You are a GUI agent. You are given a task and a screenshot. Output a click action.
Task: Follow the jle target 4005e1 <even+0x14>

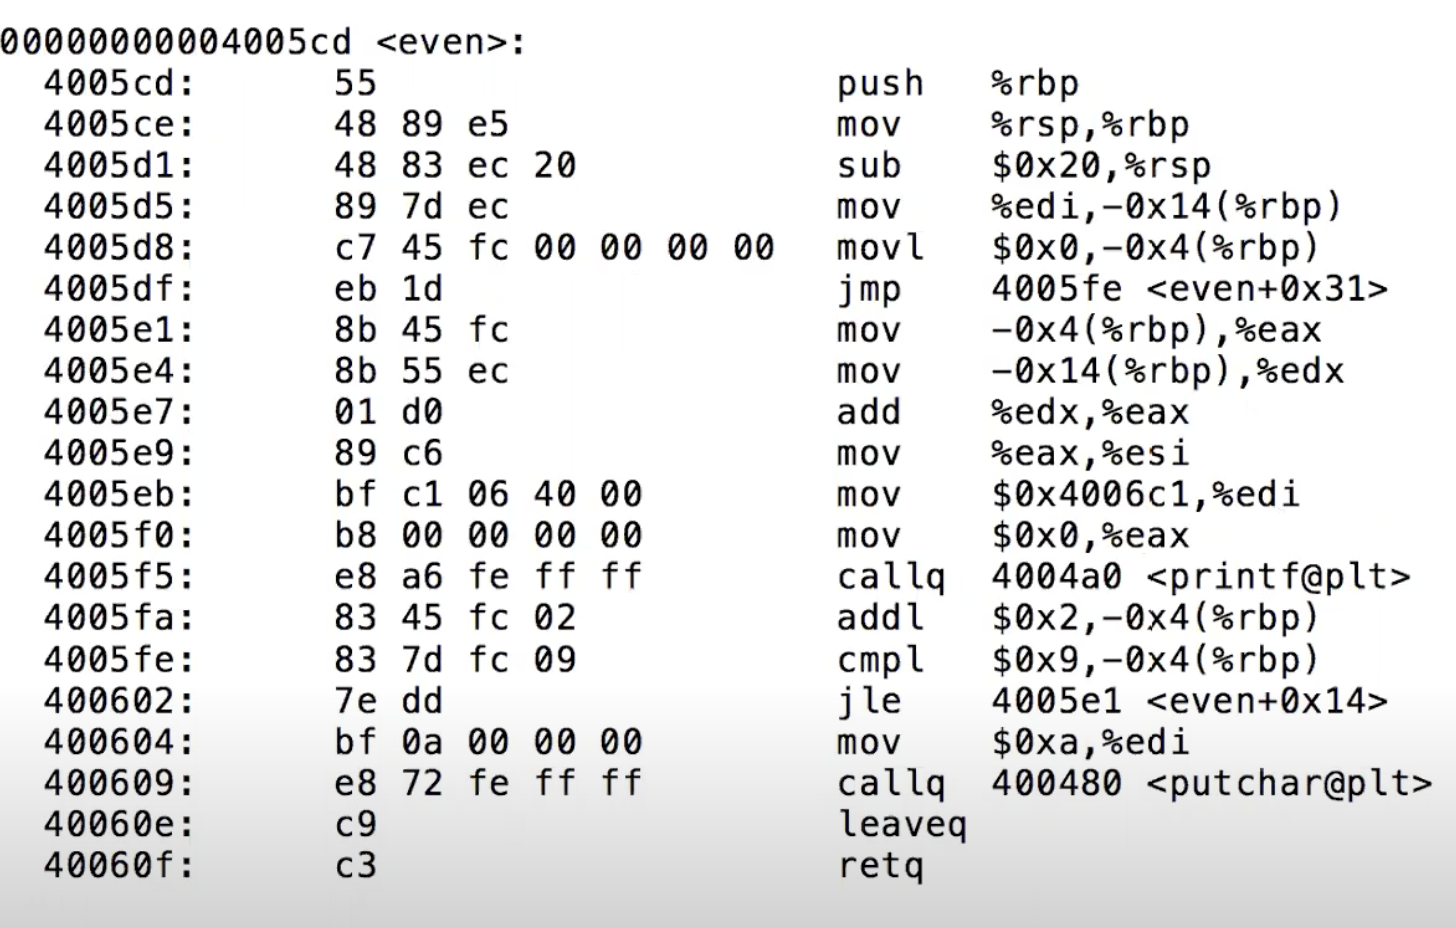1190,701
